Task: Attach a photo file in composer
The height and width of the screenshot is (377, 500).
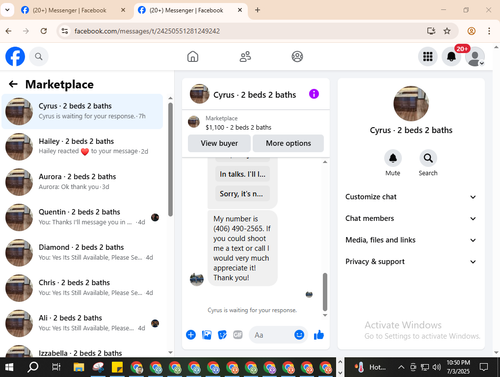Action: coord(207,335)
